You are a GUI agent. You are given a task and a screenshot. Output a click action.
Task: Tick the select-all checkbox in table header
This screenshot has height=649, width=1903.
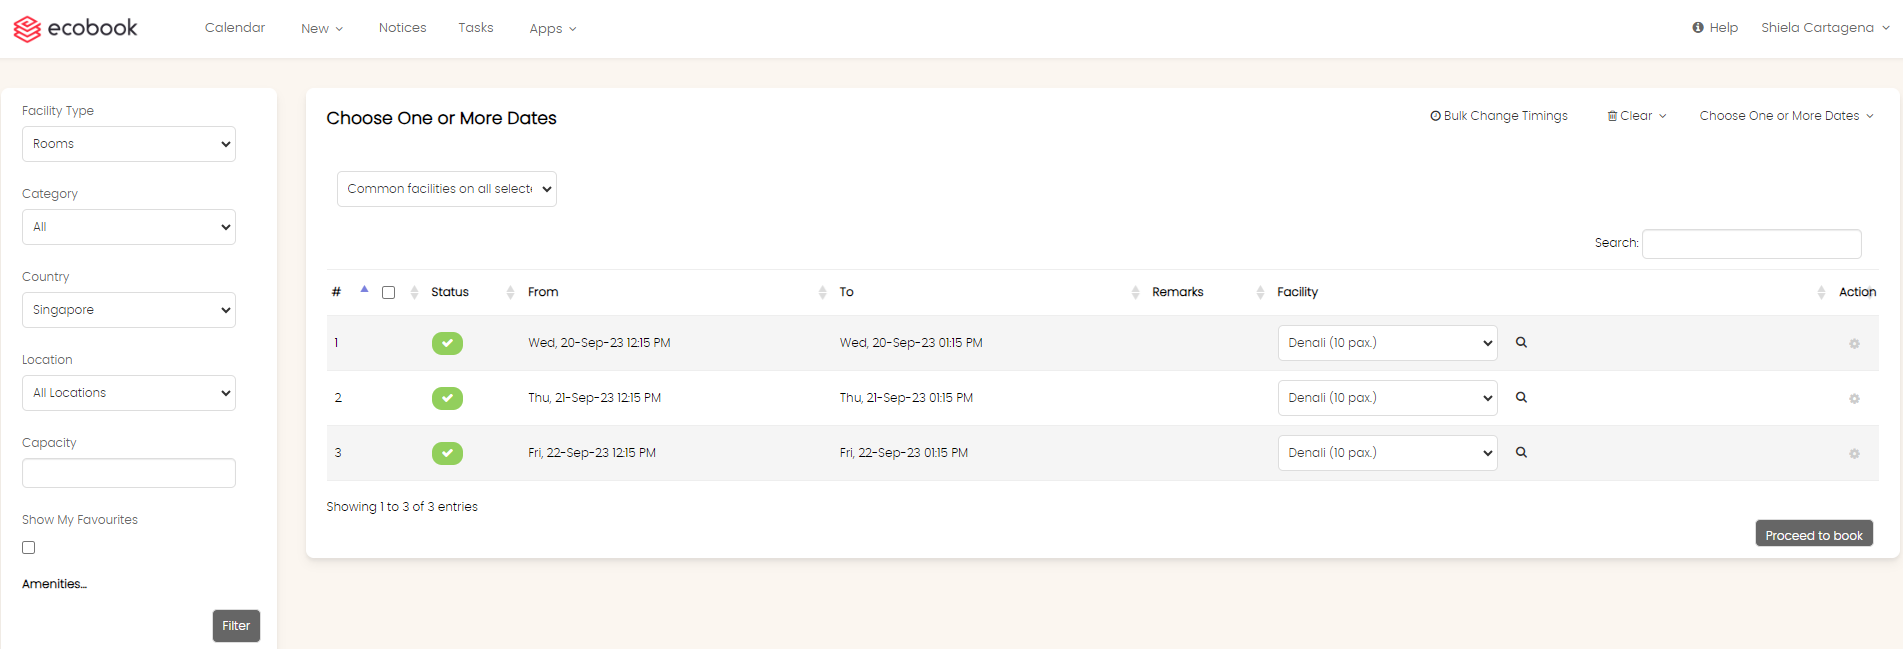click(x=389, y=293)
